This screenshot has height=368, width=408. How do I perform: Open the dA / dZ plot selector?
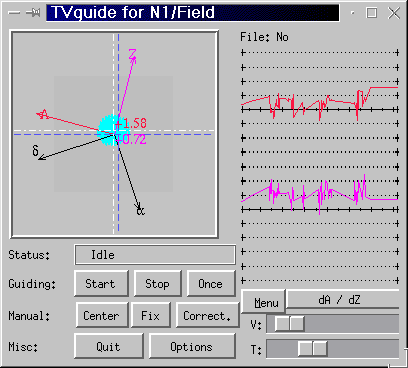(x=342, y=300)
